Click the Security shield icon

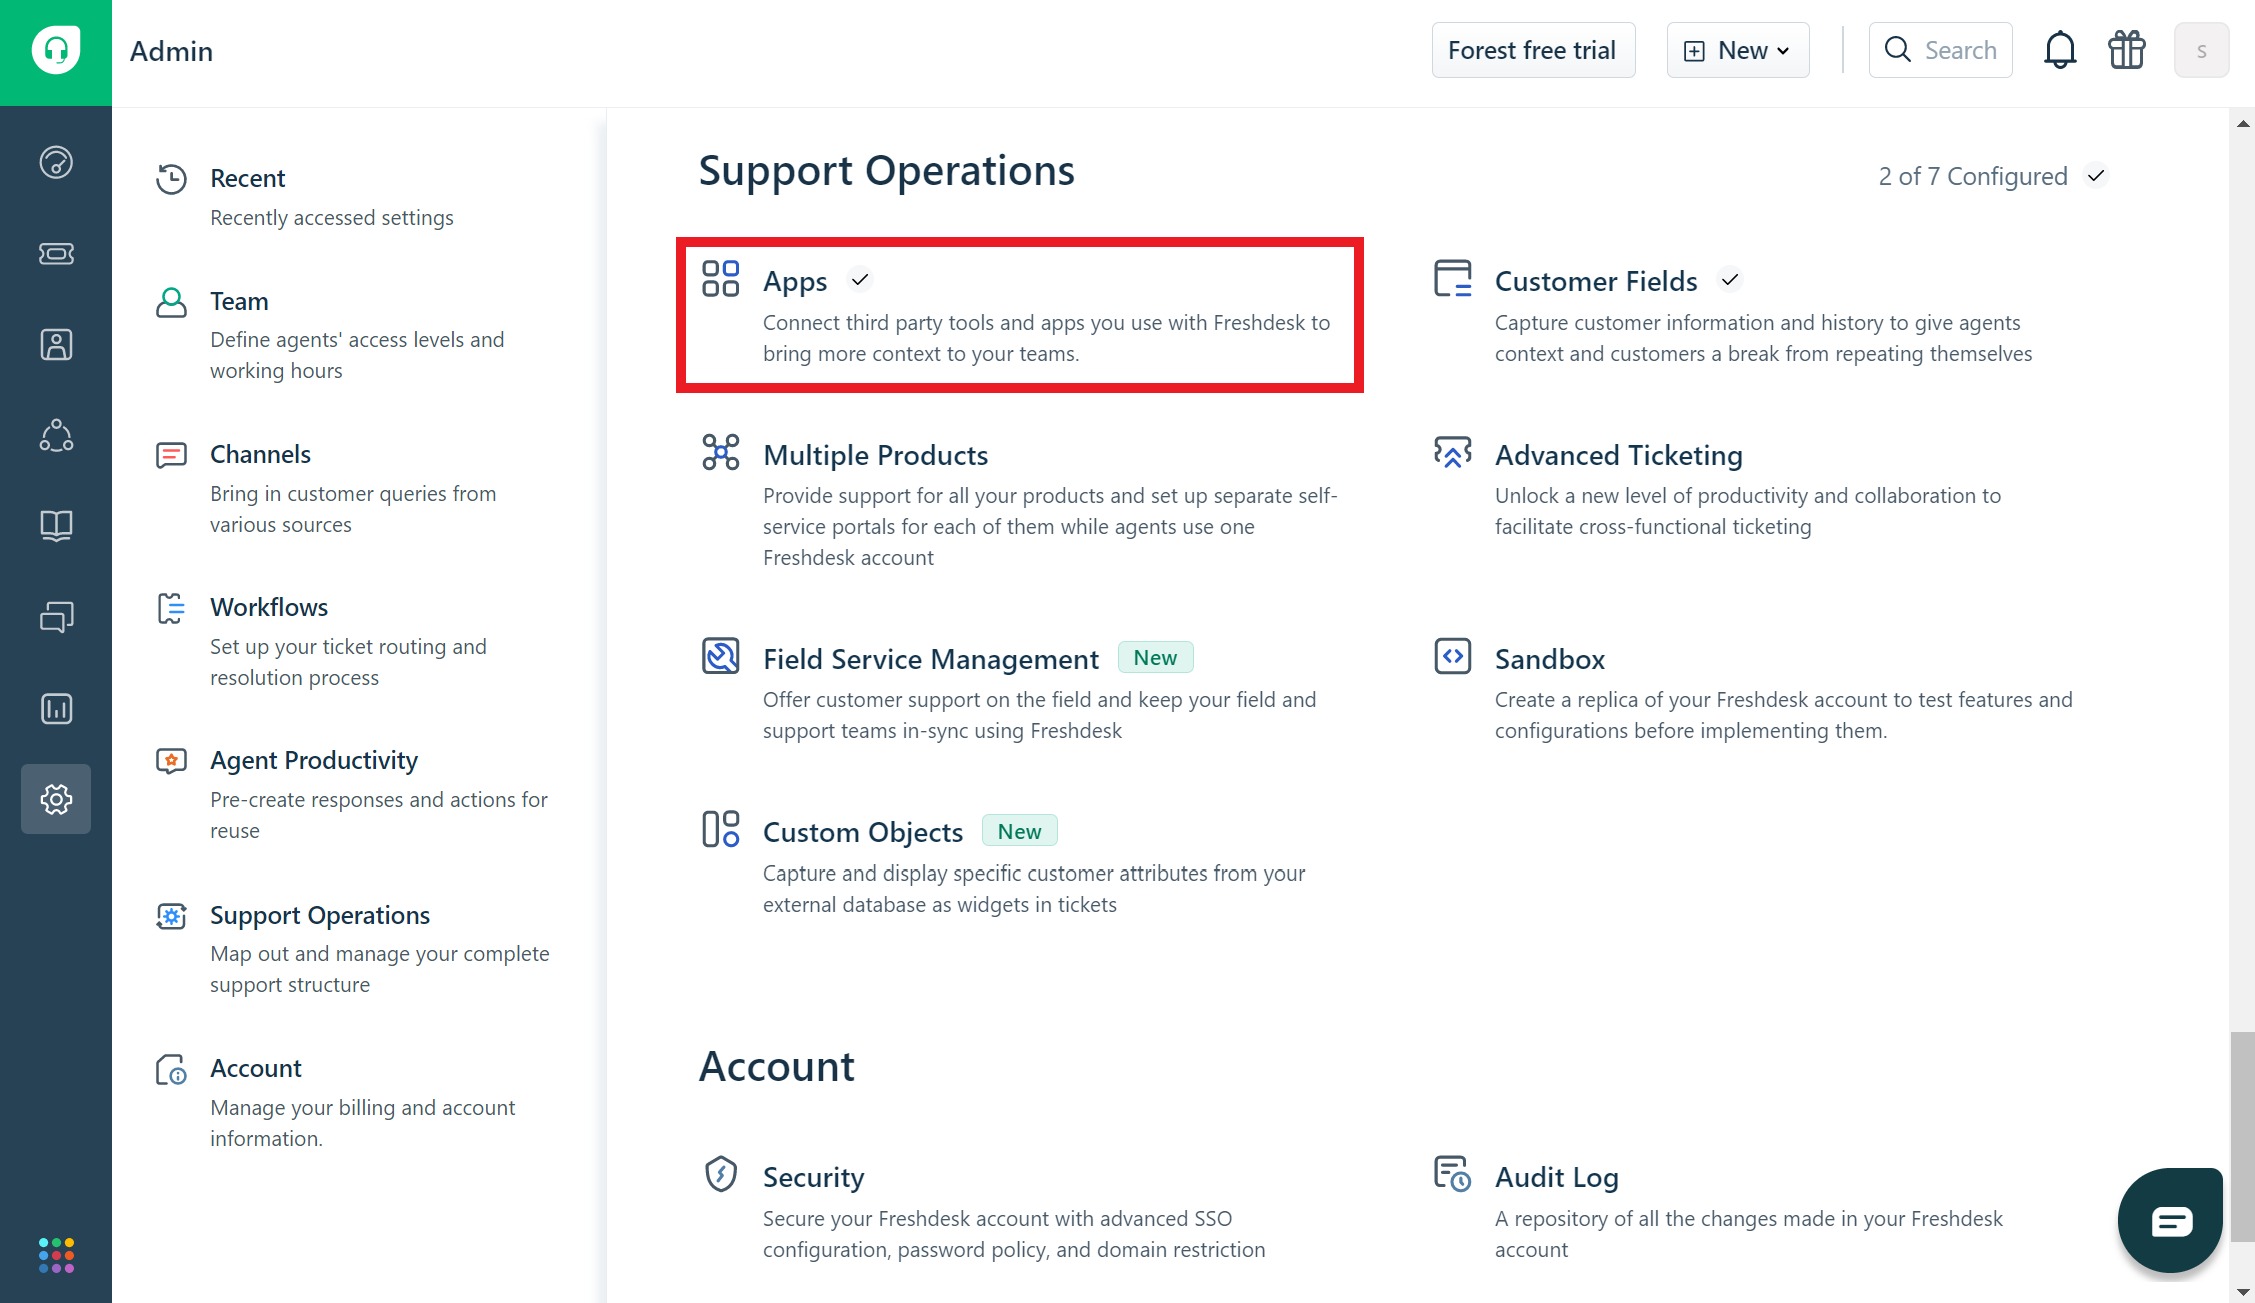click(x=720, y=1174)
